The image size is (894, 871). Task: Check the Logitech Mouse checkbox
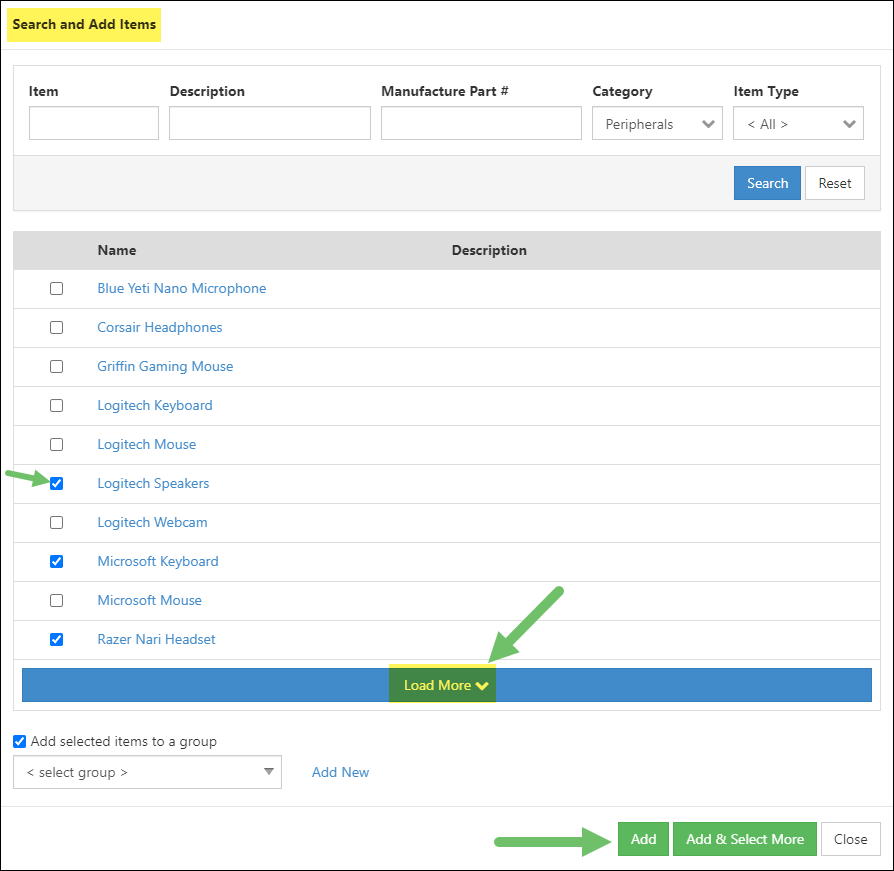pos(56,445)
